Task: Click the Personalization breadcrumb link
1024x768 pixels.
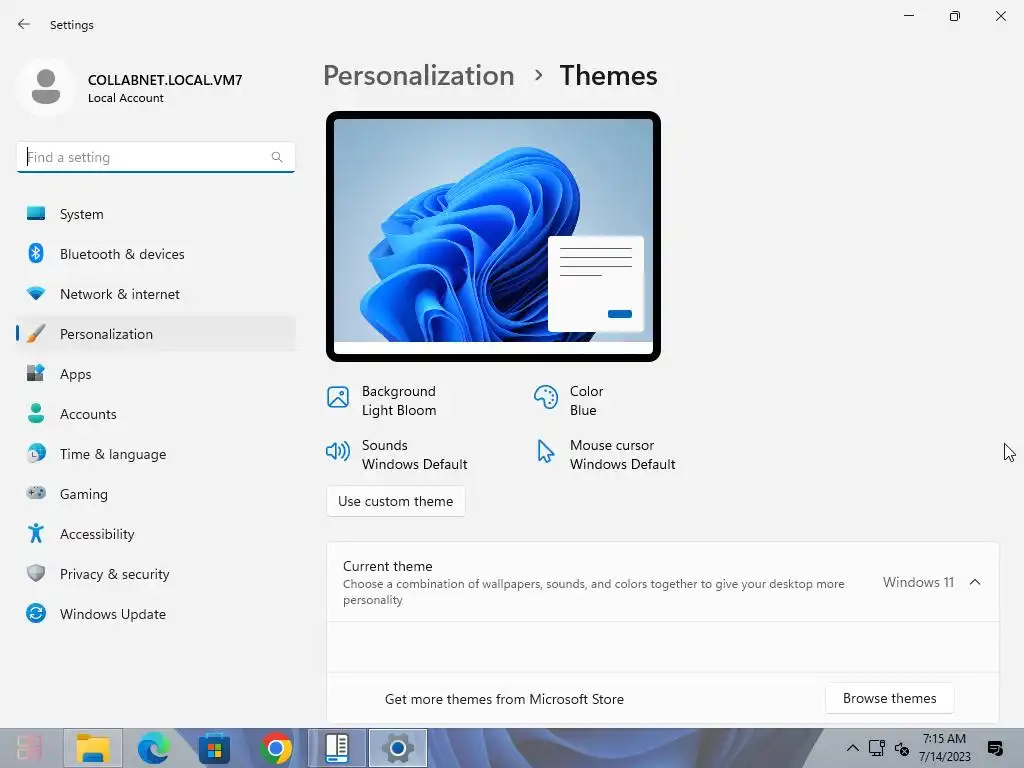Action: click(419, 76)
